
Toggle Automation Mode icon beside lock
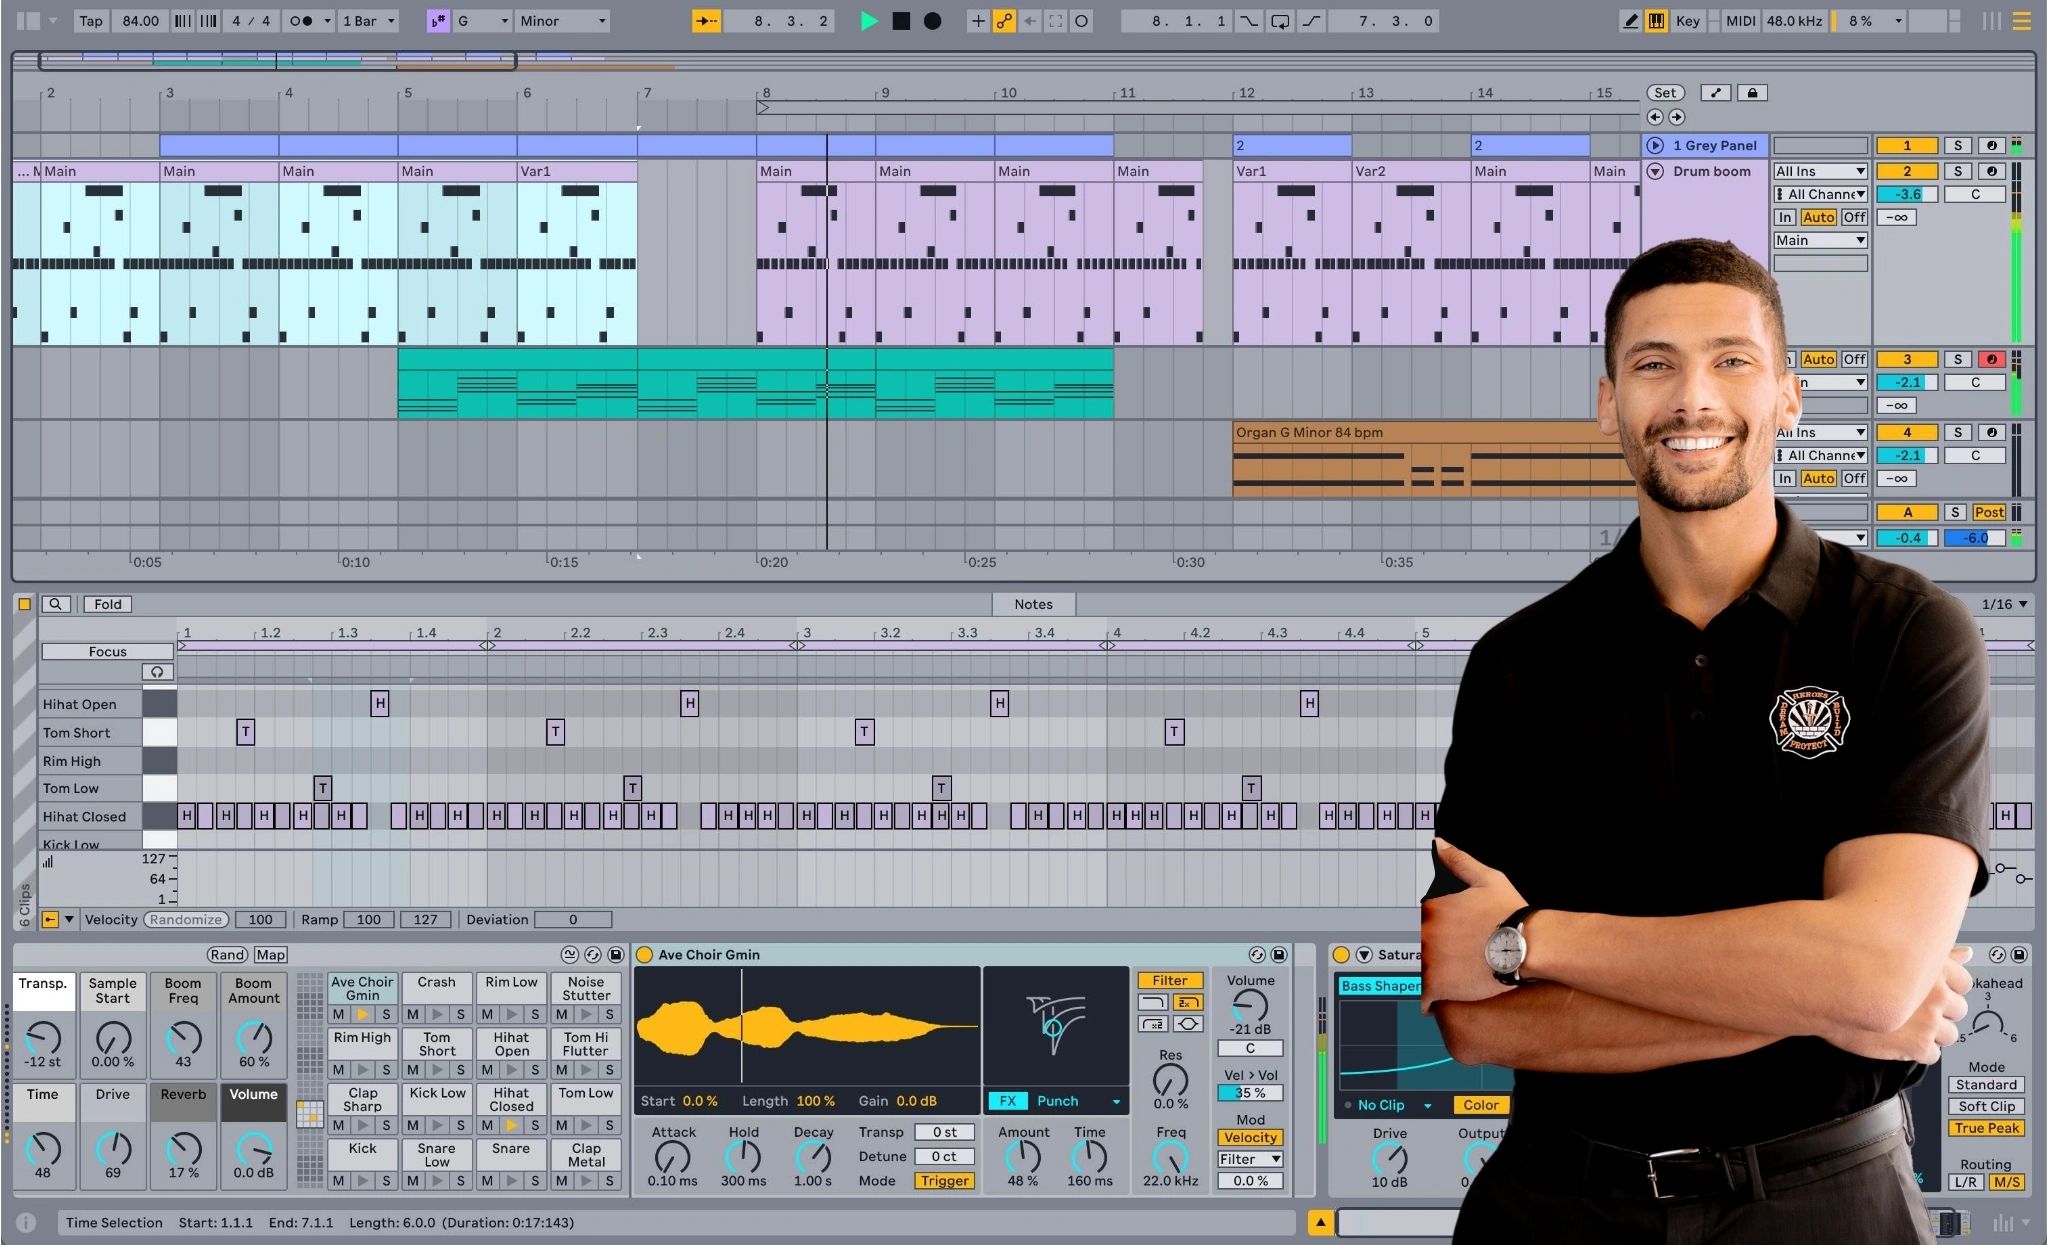[x=1716, y=93]
